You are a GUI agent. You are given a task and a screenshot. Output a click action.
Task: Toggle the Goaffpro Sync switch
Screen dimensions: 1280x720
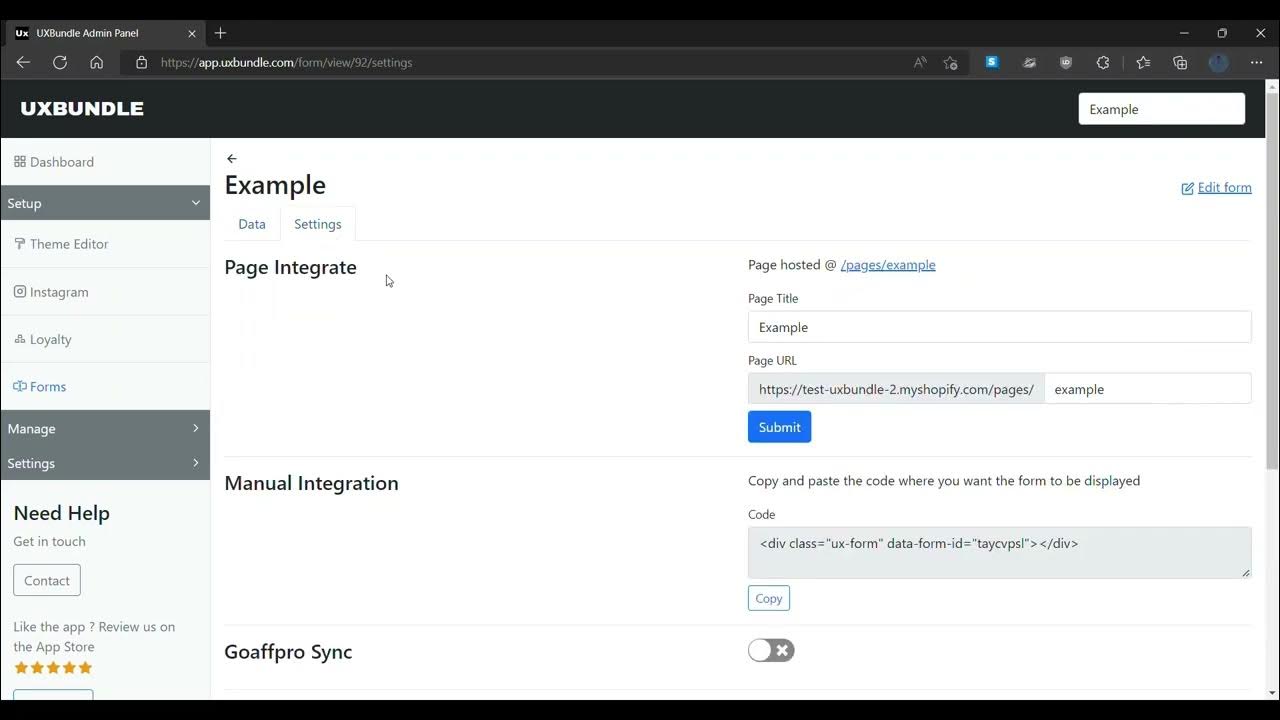pyautogui.click(x=771, y=651)
